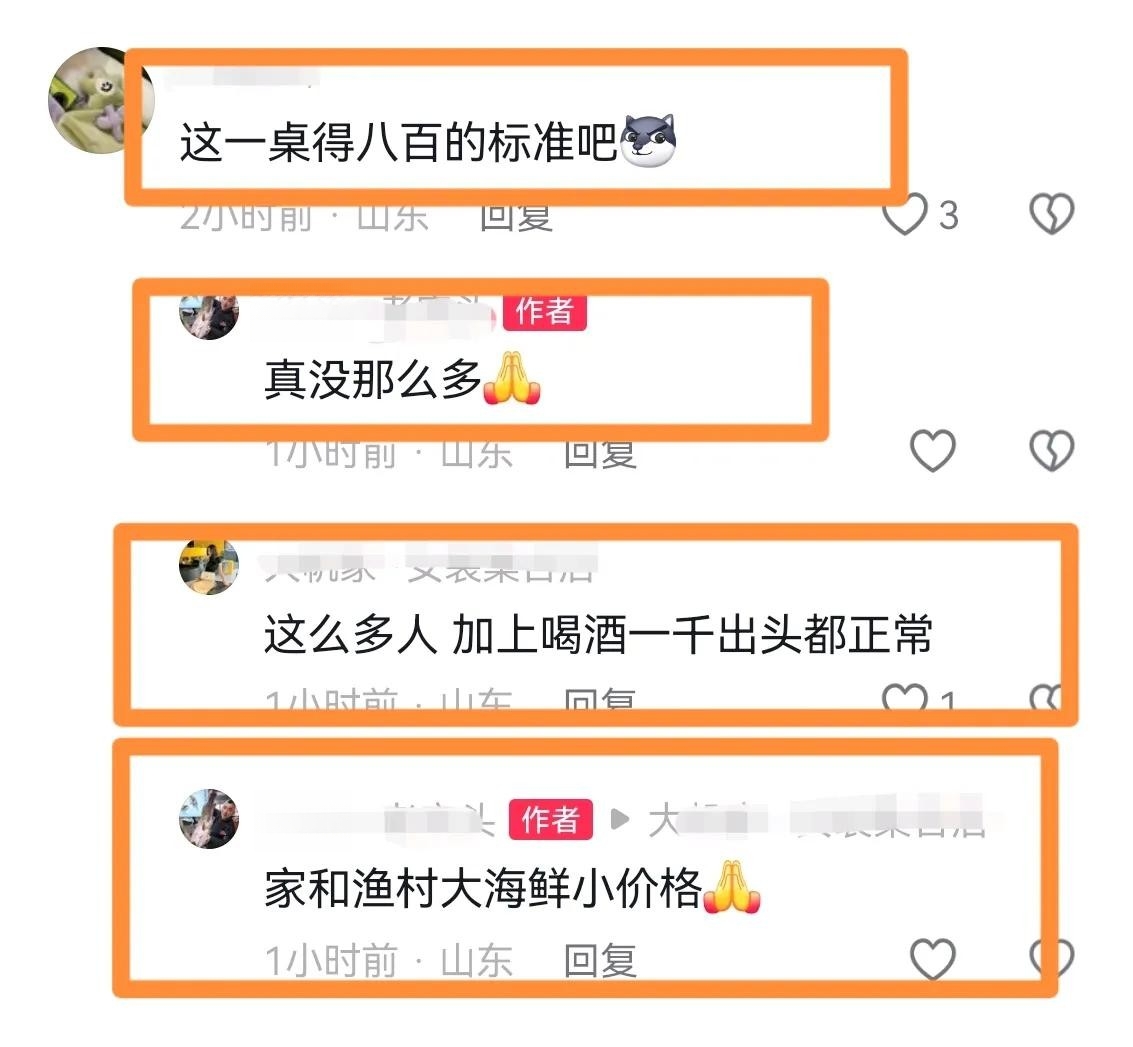Reply to 这么多人 加上喝酒 comment
This screenshot has width=1133, height=1047.
coord(600,698)
